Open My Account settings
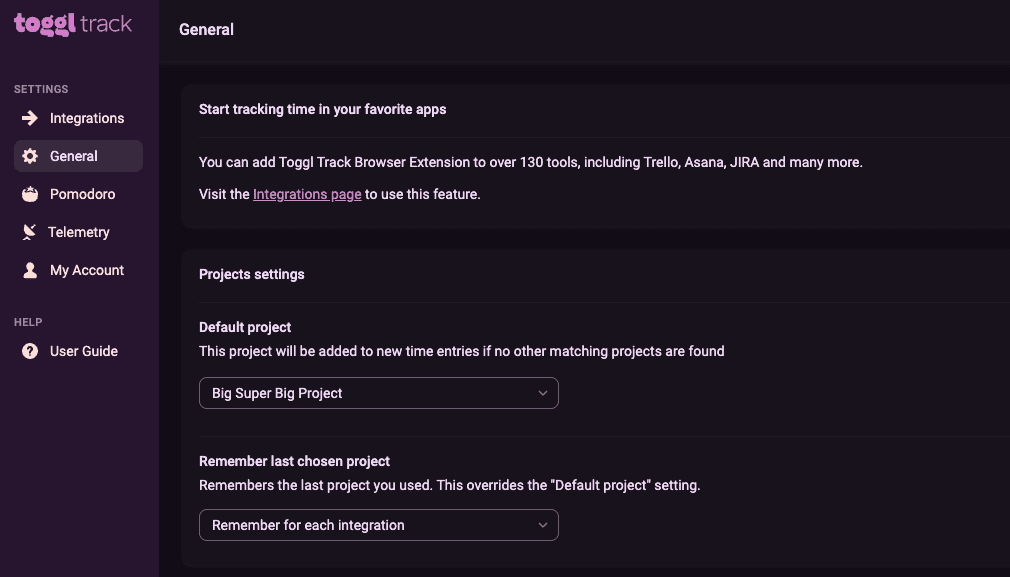 tap(79, 270)
